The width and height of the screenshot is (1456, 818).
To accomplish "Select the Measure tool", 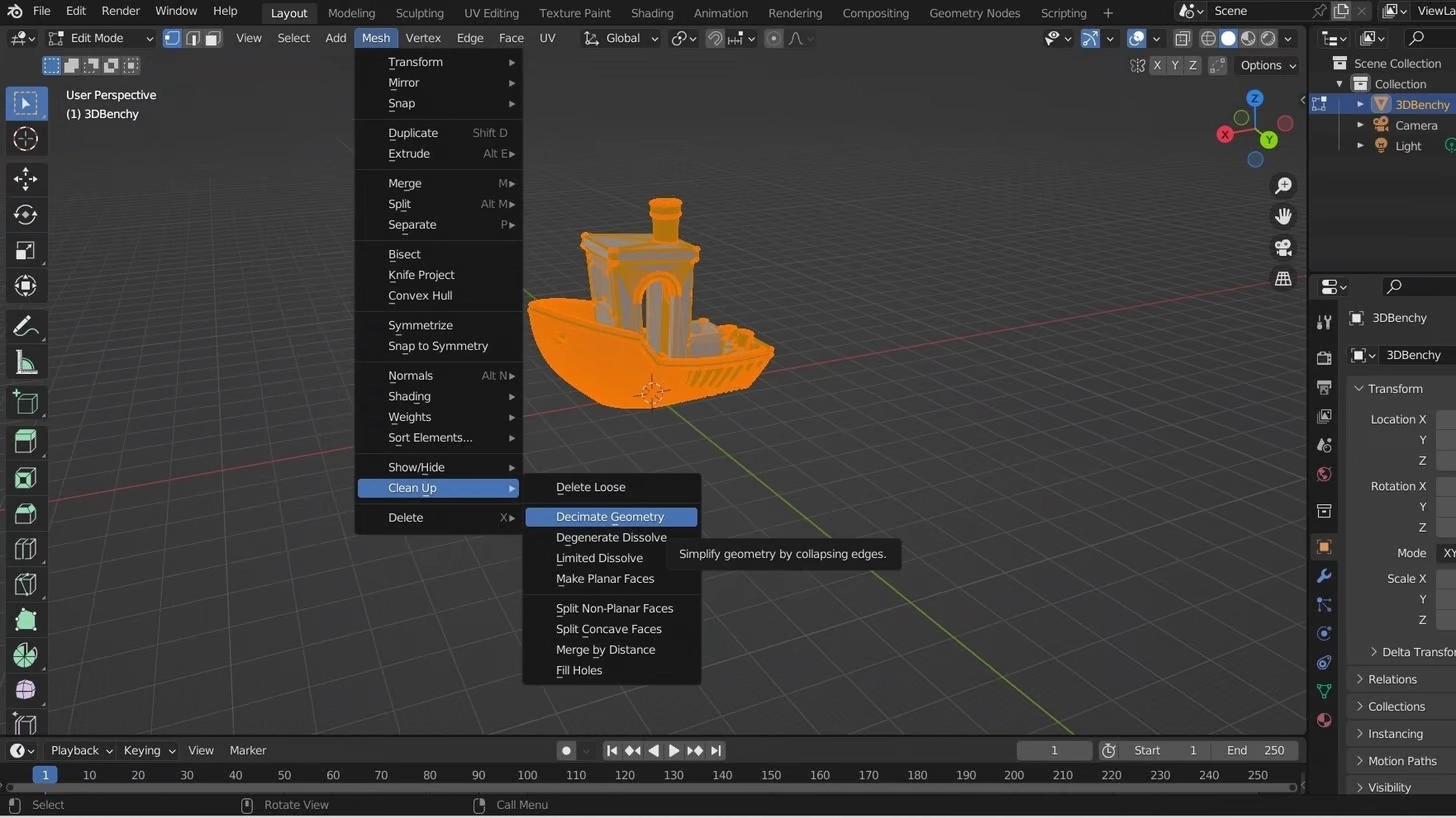I will [25, 363].
